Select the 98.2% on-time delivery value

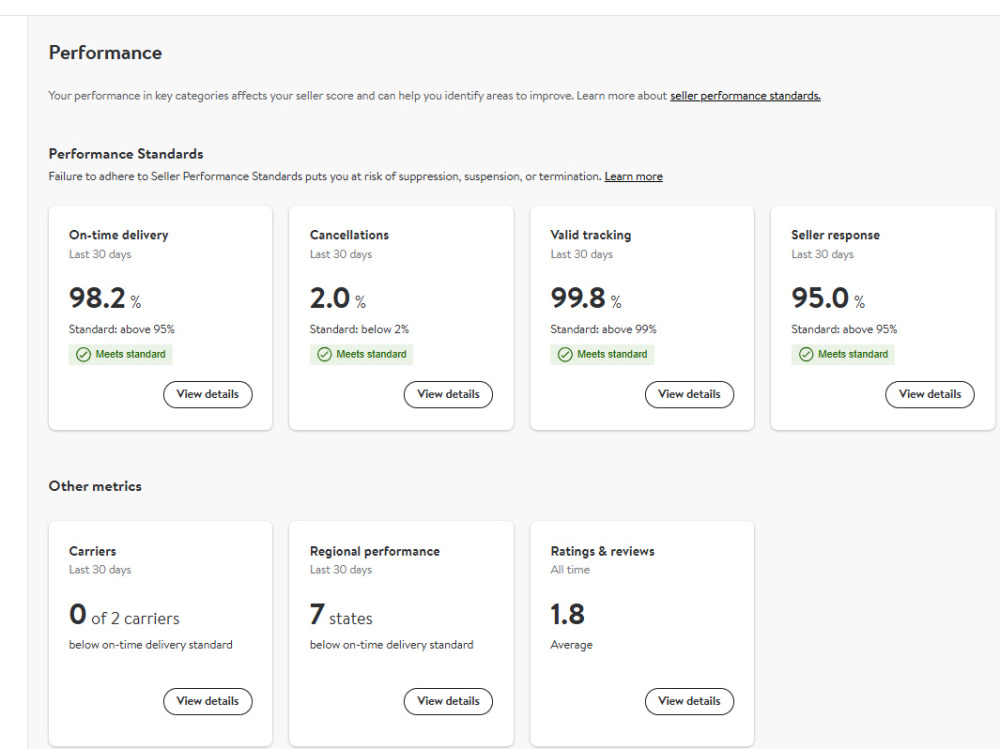[x=105, y=299]
